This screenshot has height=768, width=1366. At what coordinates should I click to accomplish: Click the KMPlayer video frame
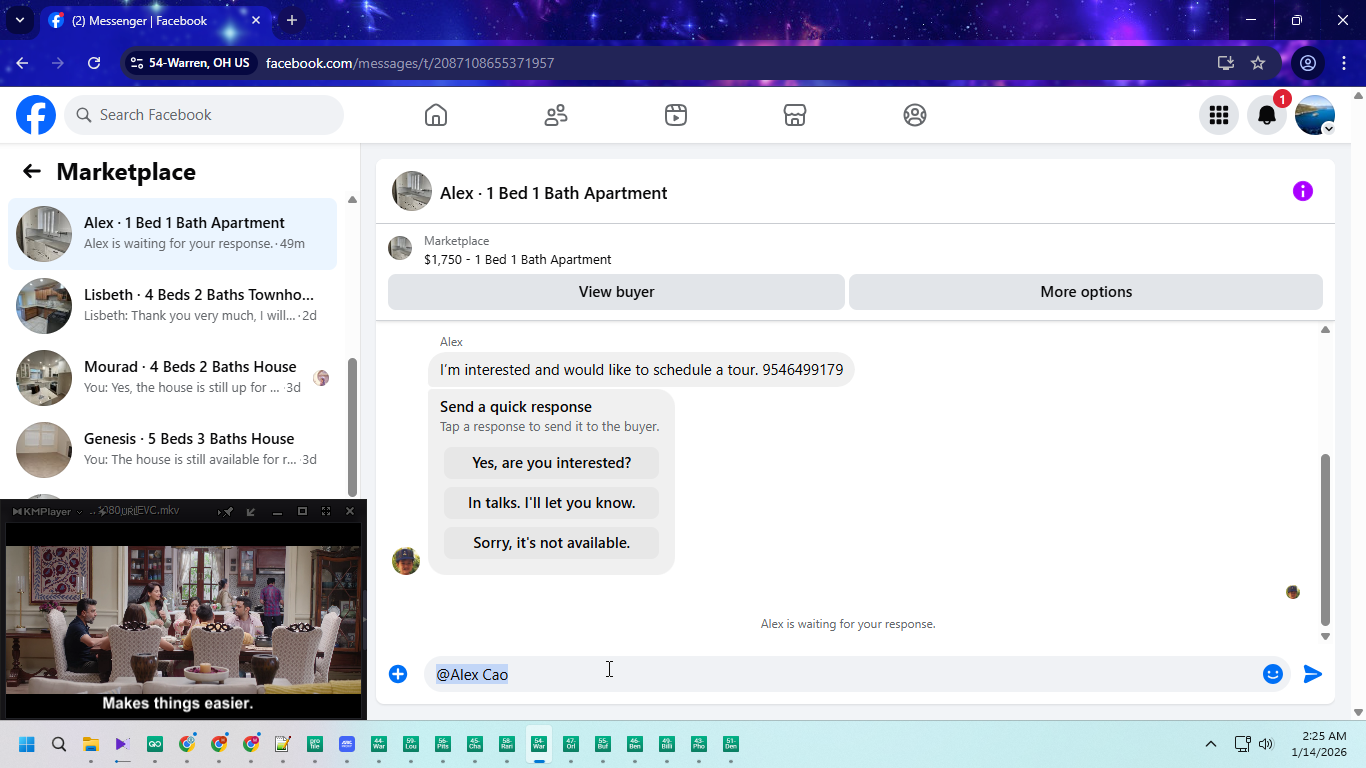[183, 618]
